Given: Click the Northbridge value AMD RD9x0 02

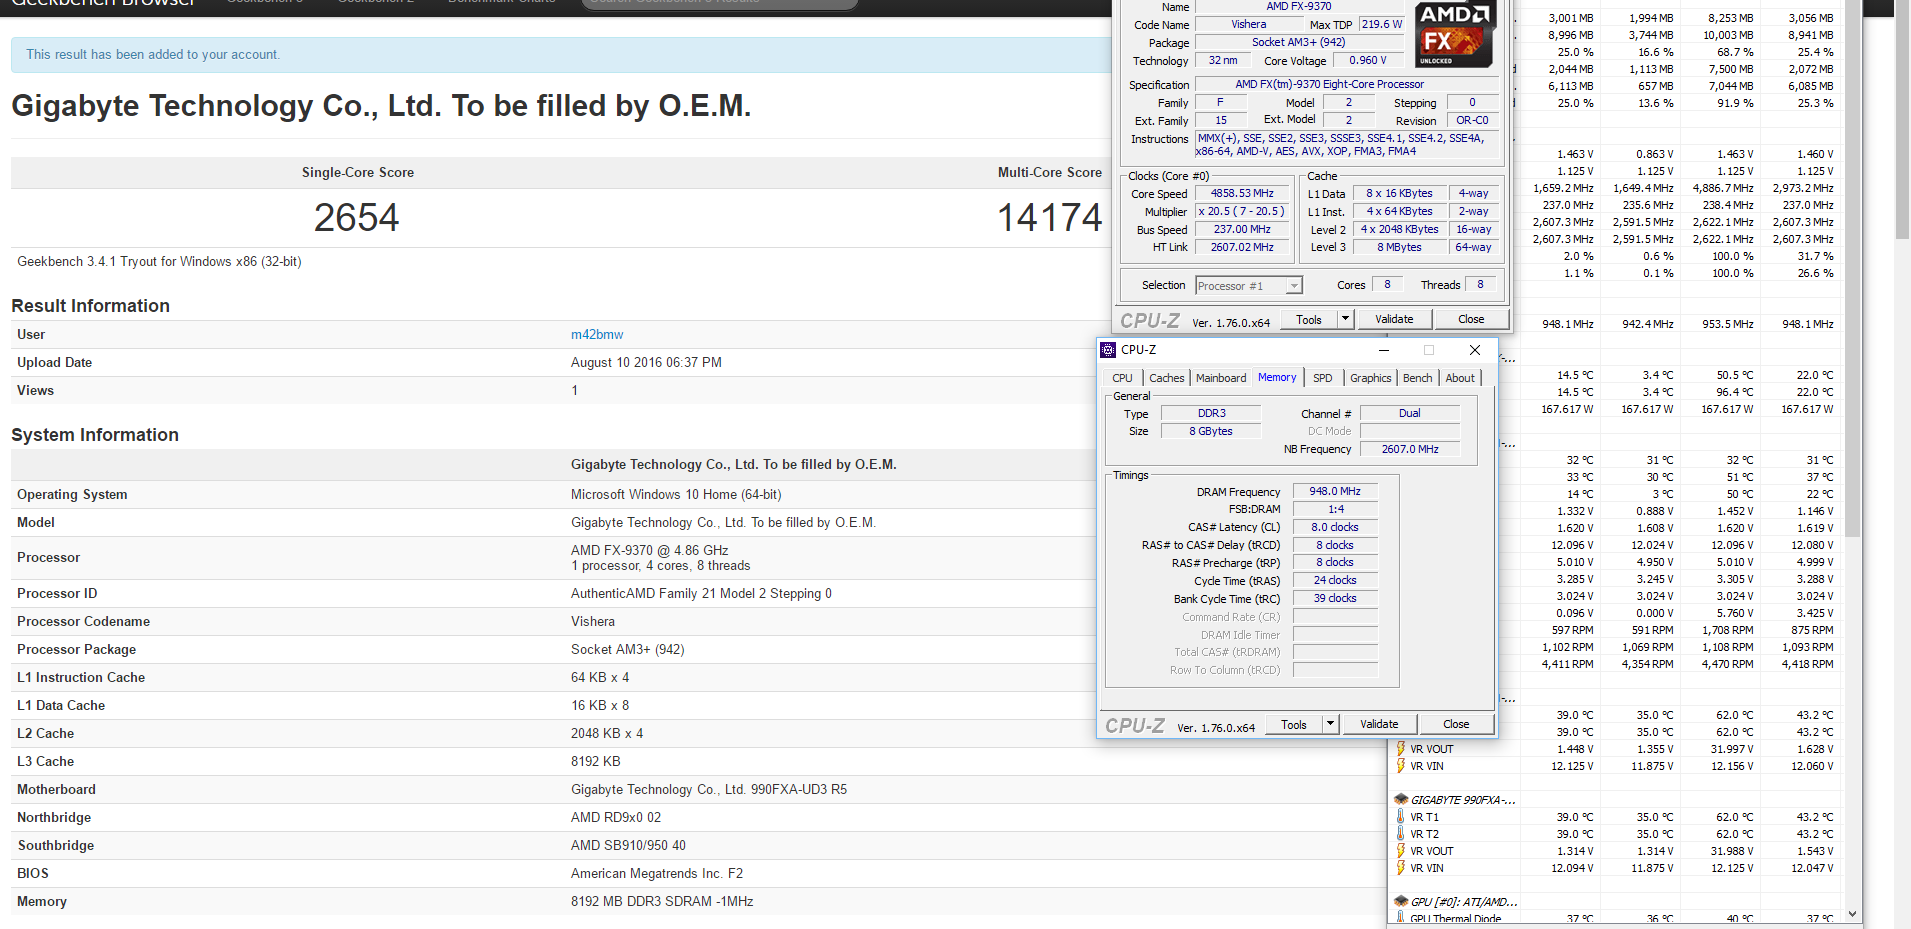Looking at the screenshot, I should 616,818.
